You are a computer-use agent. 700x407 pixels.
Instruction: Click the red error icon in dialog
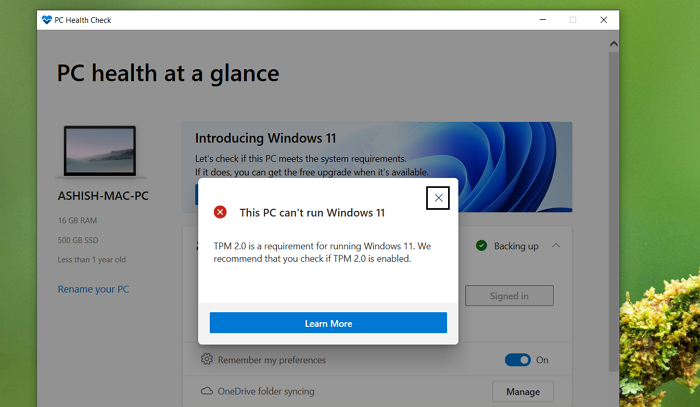click(x=220, y=212)
